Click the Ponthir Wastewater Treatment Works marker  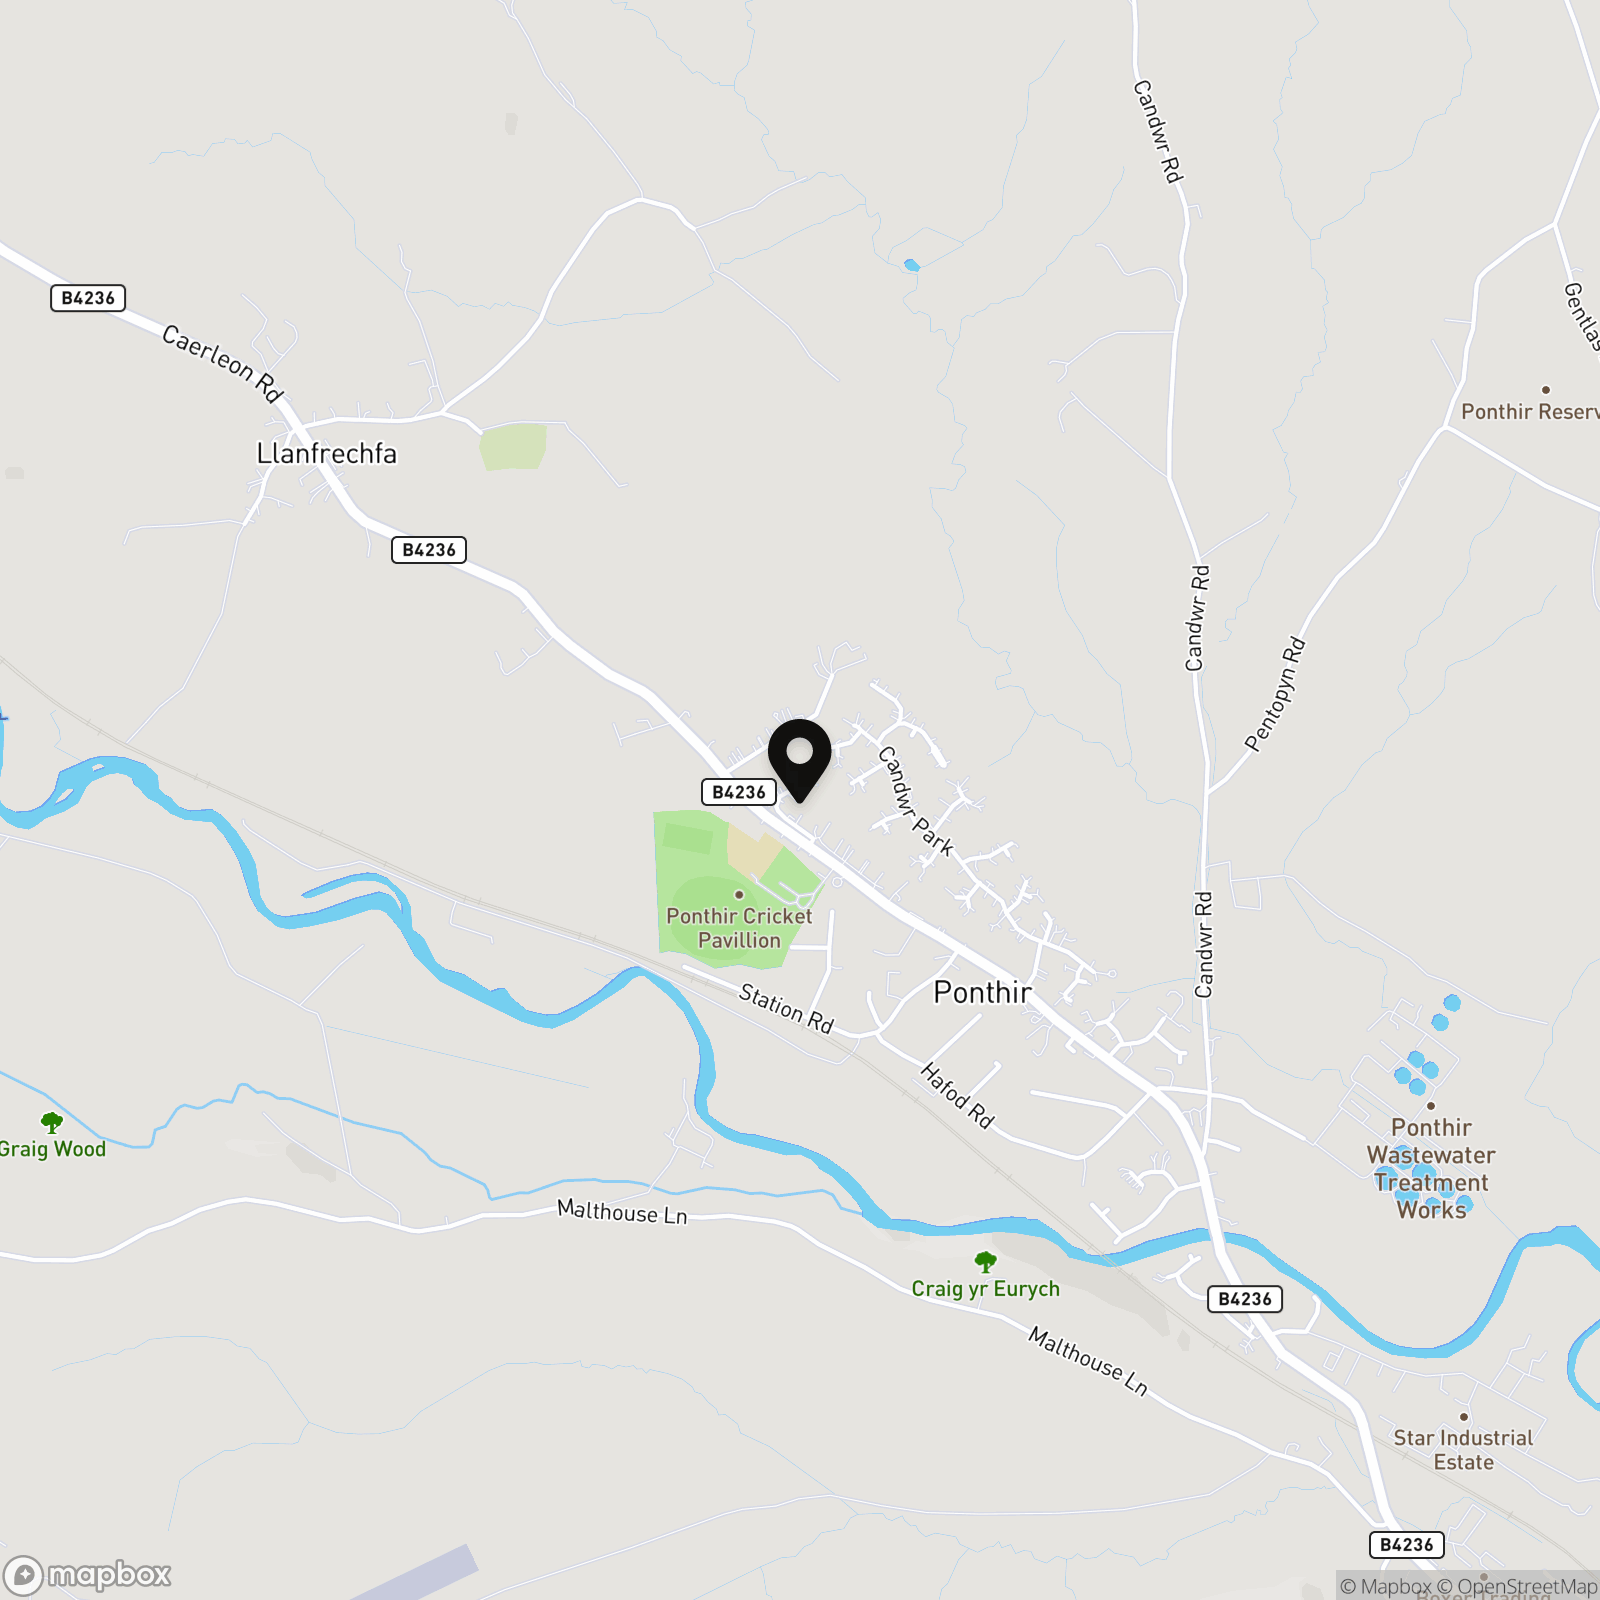tap(1431, 1106)
